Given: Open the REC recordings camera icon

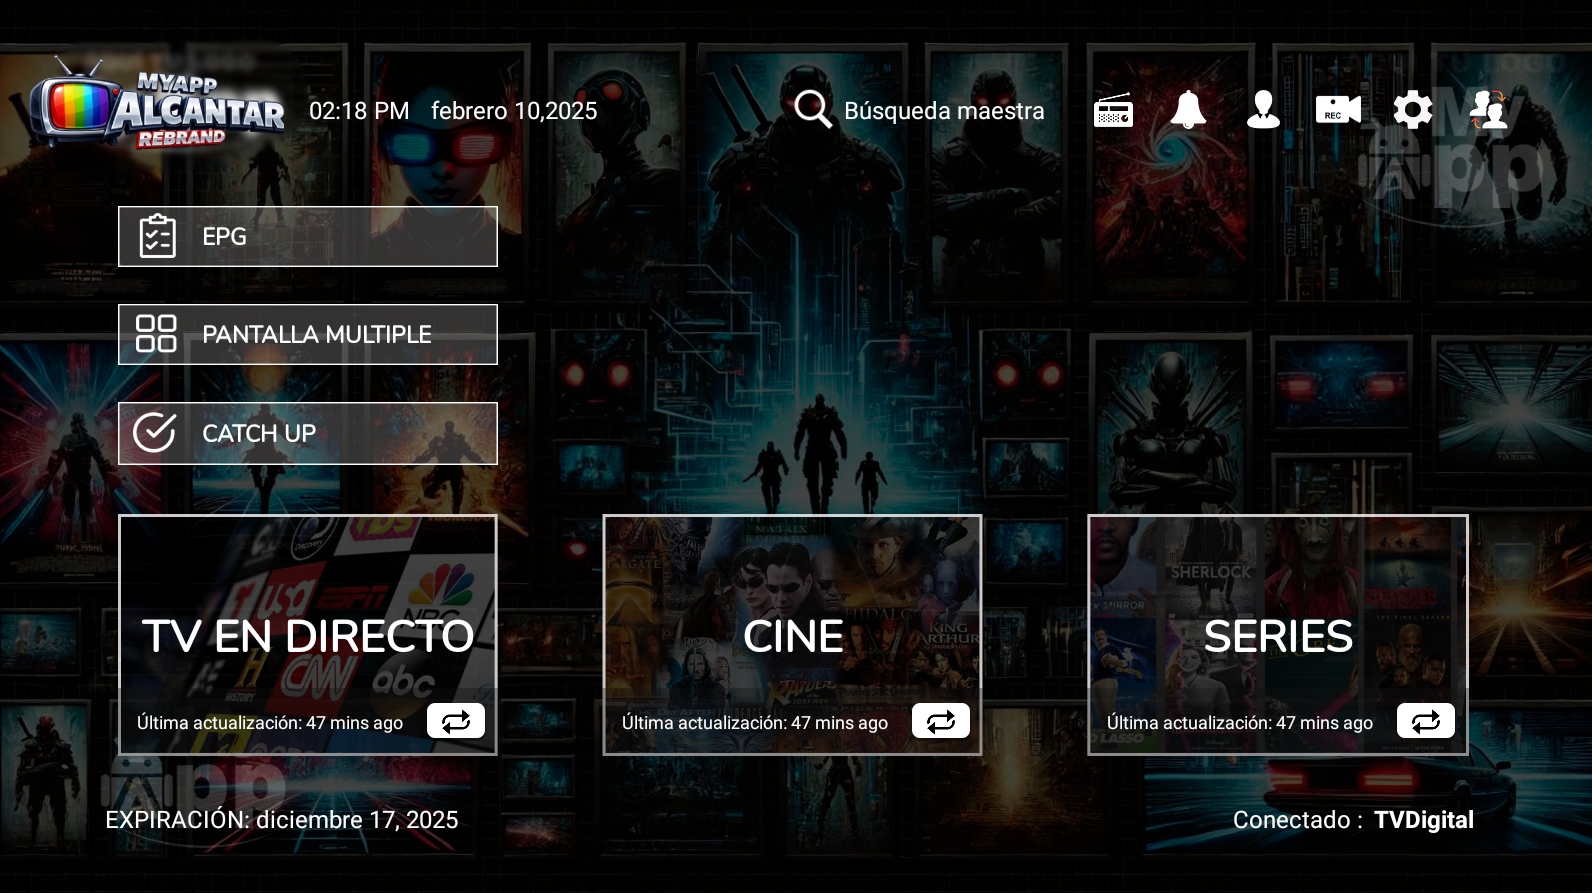Looking at the screenshot, I should click(x=1338, y=110).
